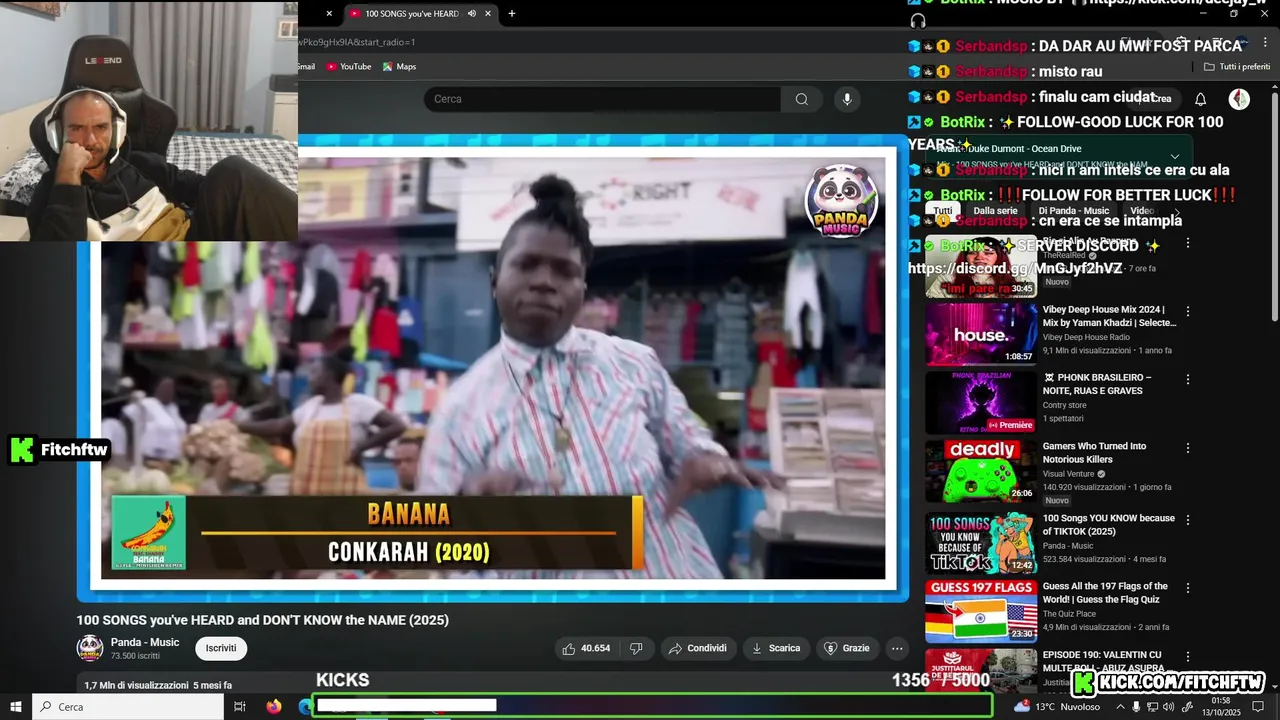Image resolution: width=1280 pixels, height=720 pixels.
Task: Expand the Duke Dumont playlist panel chevron
Action: pos(1175,156)
